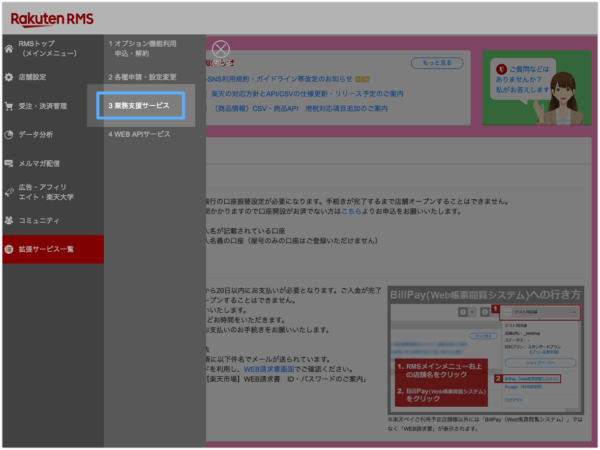Open 店舗設定 in sidebar

tap(53, 77)
